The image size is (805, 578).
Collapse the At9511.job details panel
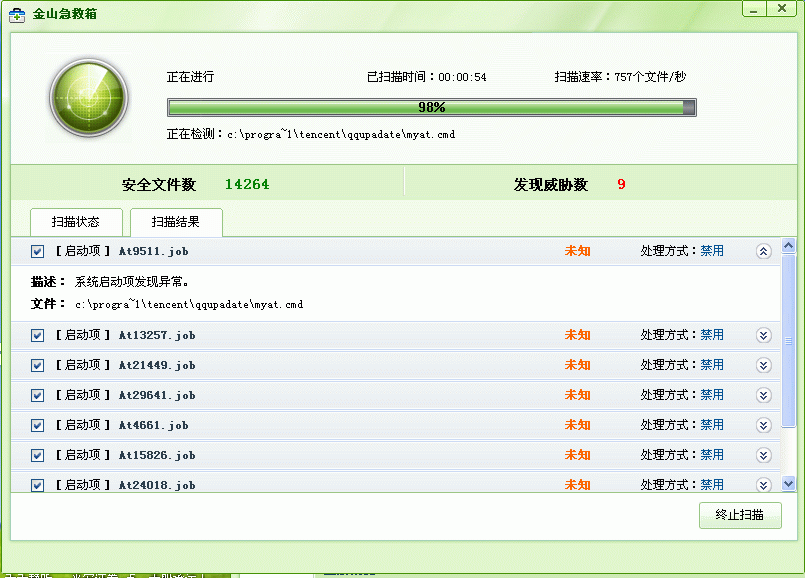tap(763, 252)
